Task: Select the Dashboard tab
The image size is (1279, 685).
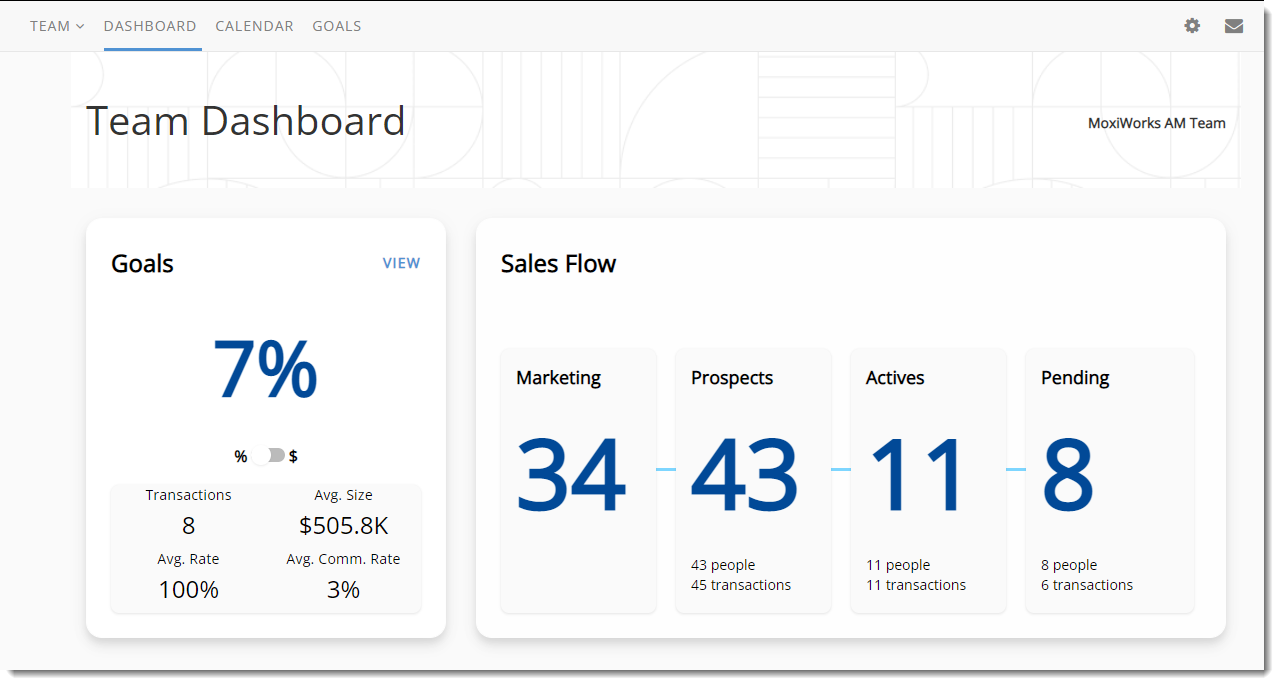Action: pyautogui.click(x=150, y=26)
